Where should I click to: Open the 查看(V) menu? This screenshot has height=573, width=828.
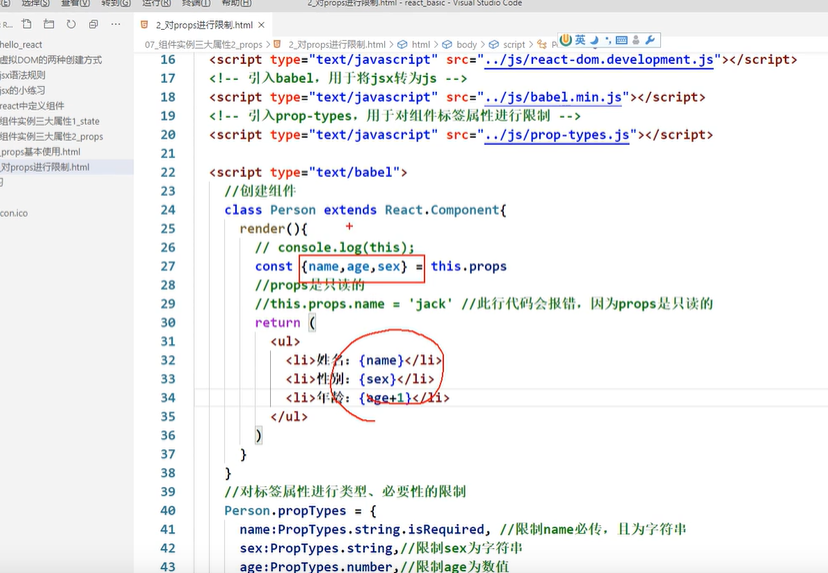pyautogui.click(x=75, y=3)
